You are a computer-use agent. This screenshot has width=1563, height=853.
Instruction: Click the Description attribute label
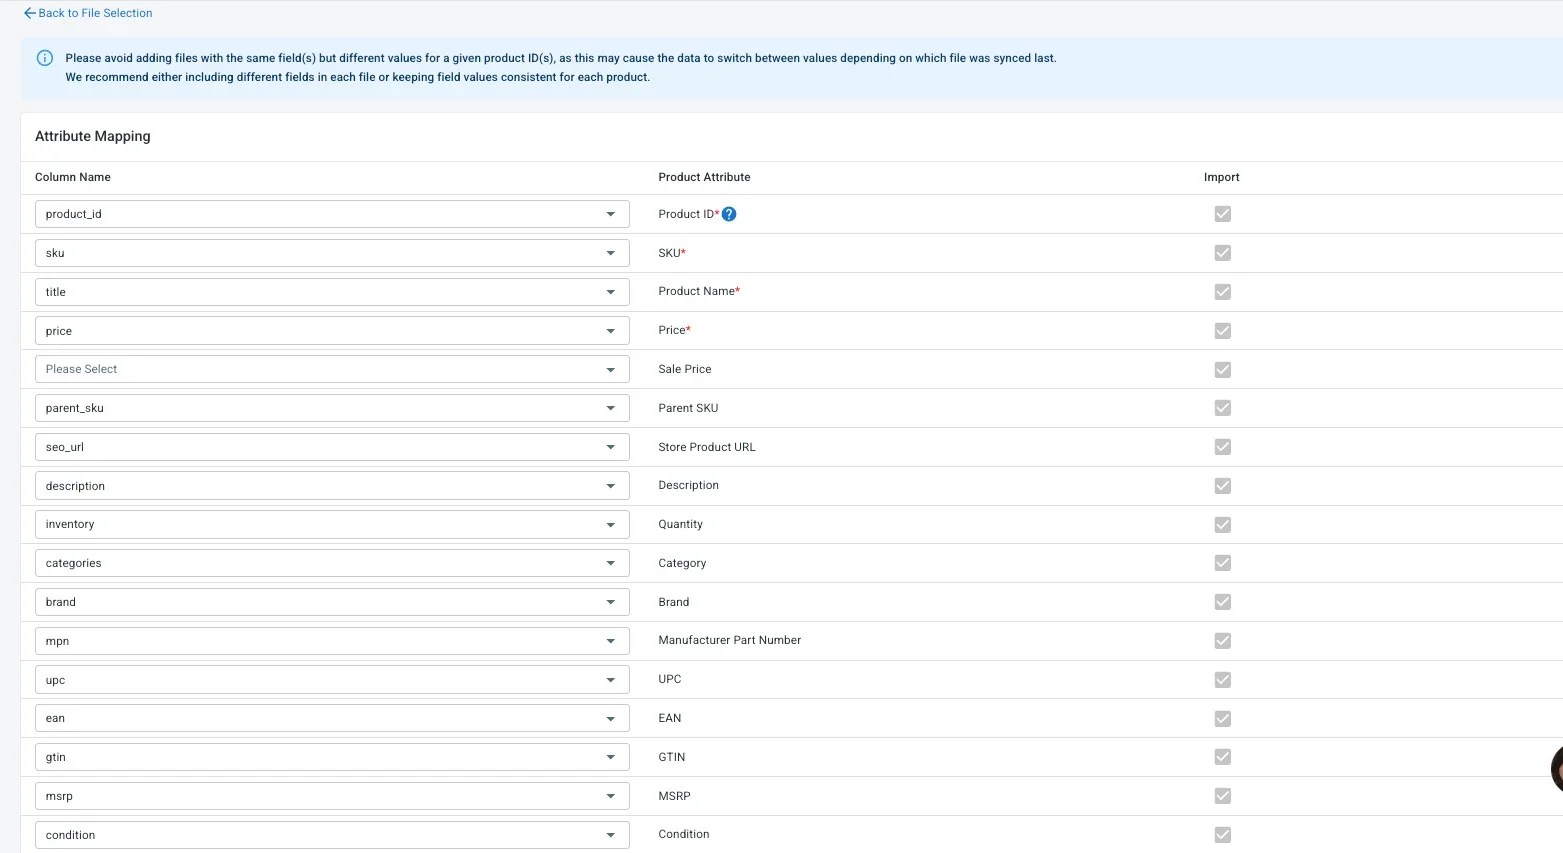[x=689, y=485]
